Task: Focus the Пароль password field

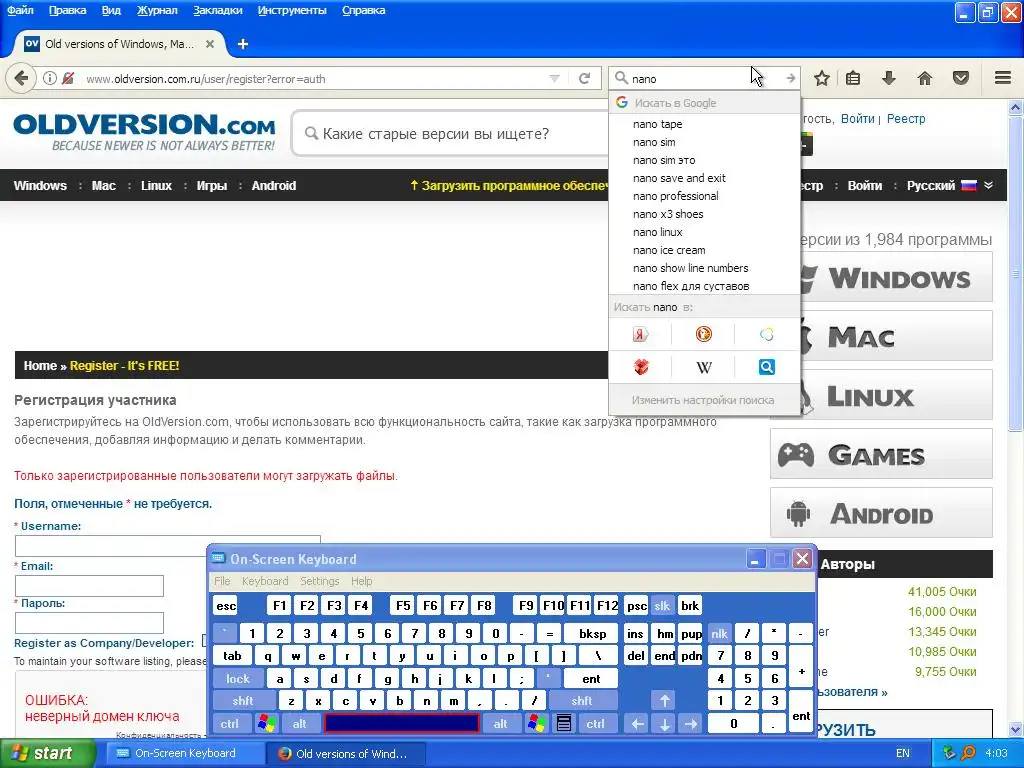Action: click(89, 622)
